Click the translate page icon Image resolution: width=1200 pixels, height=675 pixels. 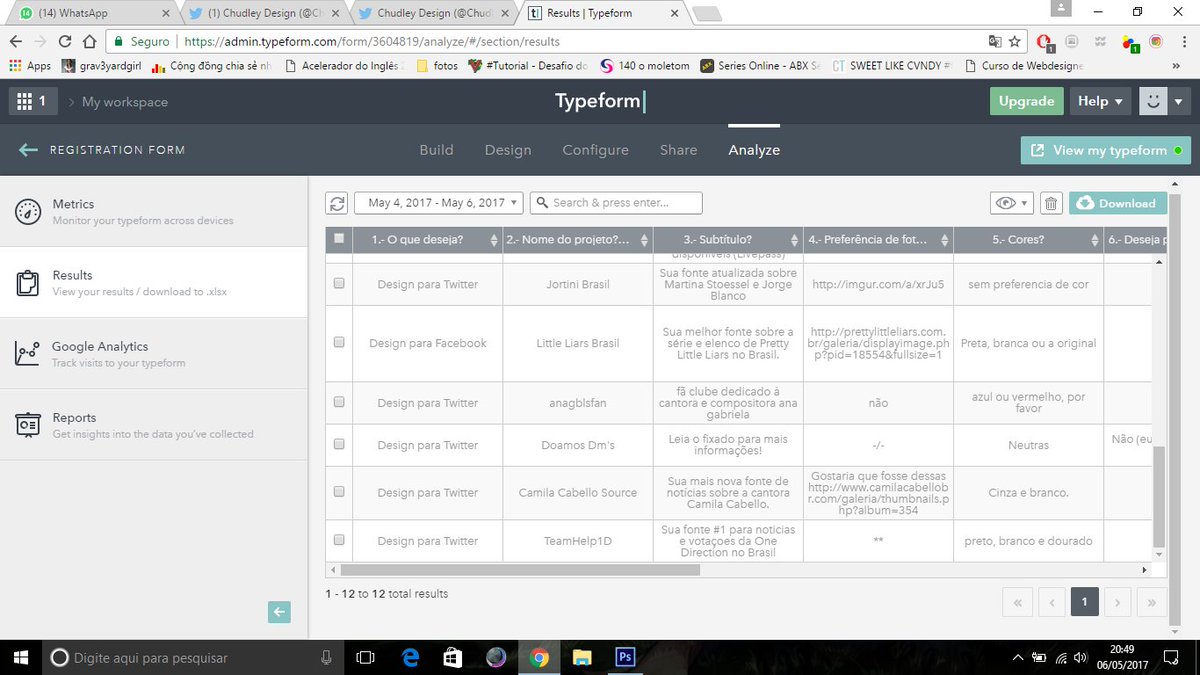(x=994, y=42)
